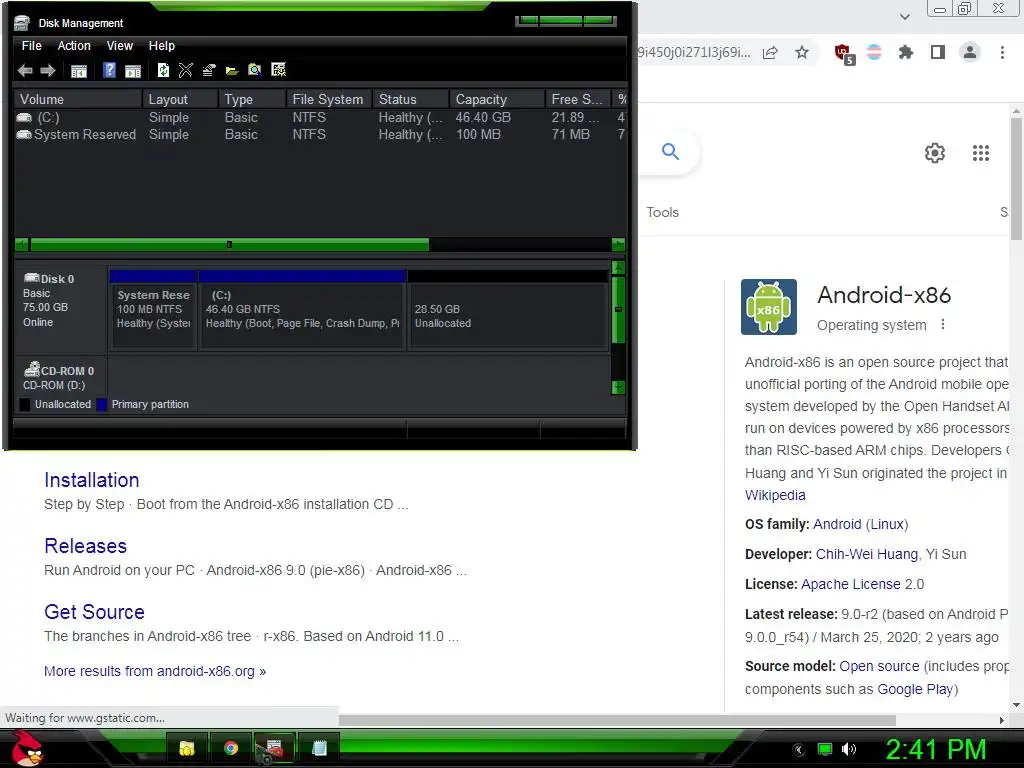Screen dimensions: 1024x768
Task: Click the black Unallocated legend swatch
Action: 25,404
